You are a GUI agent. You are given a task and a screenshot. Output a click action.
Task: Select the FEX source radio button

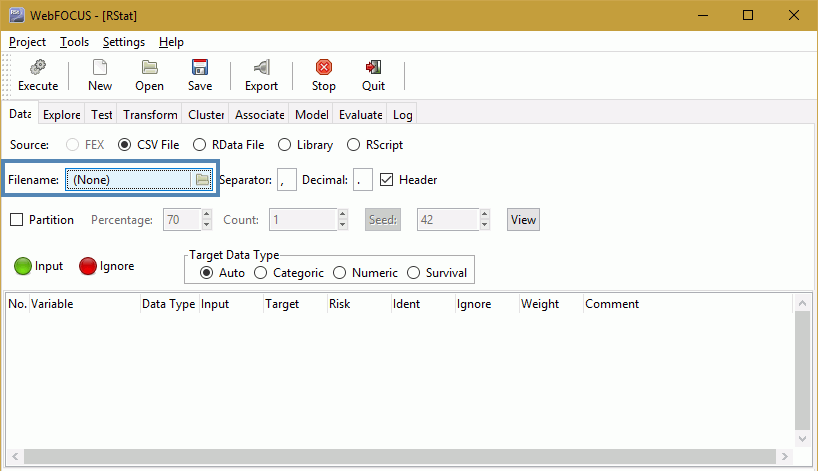tap(72, 144)
